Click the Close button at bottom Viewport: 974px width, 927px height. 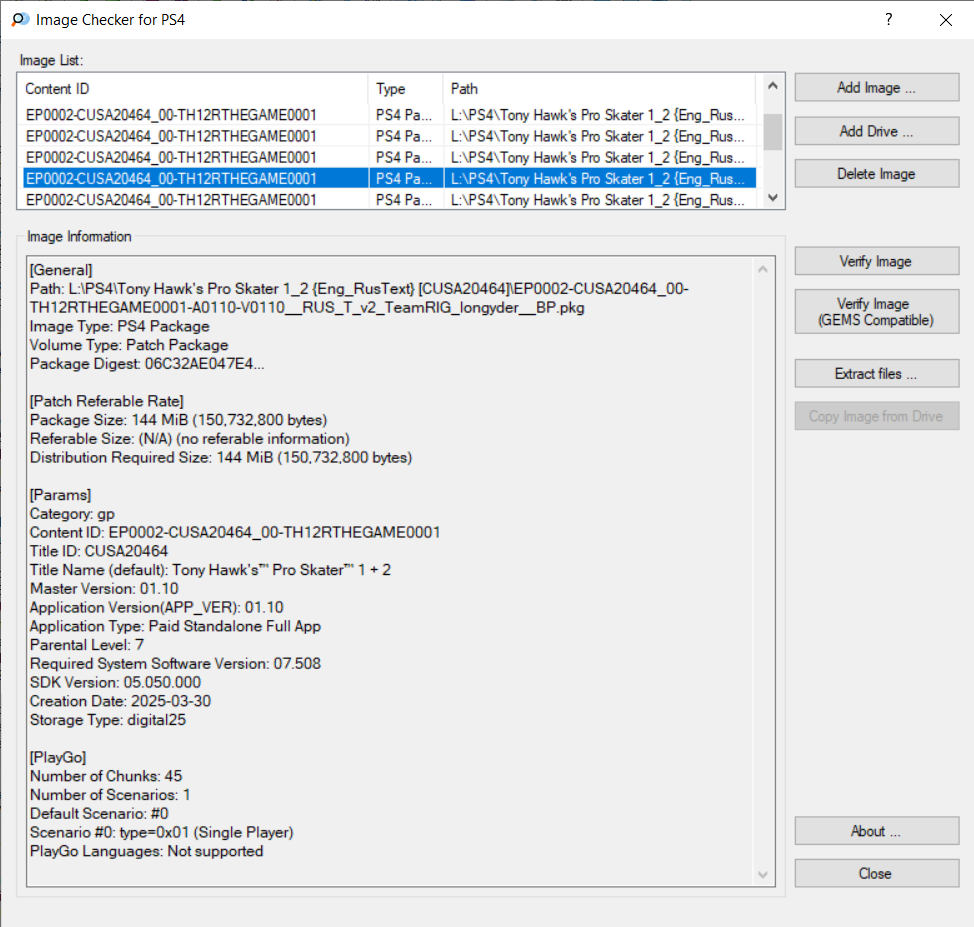click(876, 873)
